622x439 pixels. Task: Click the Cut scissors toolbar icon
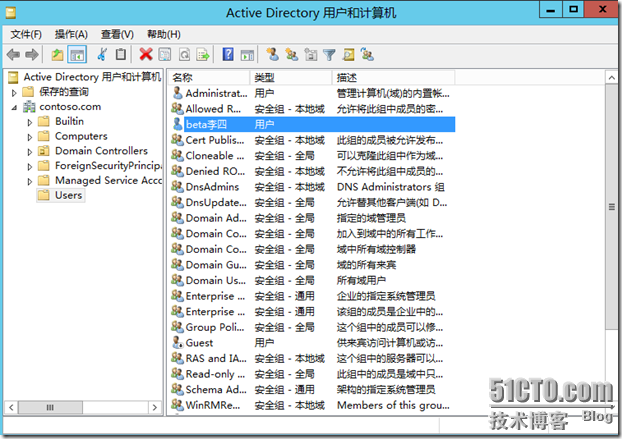tap(102, 54)
